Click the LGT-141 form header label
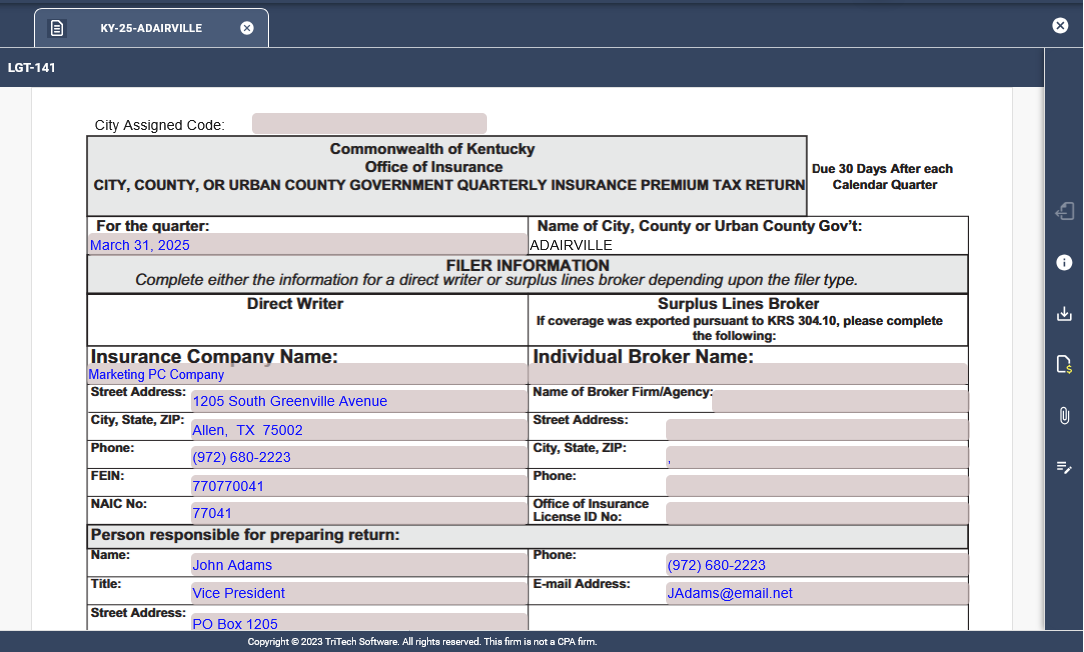 pyautogui.click(x=32, y=68)
